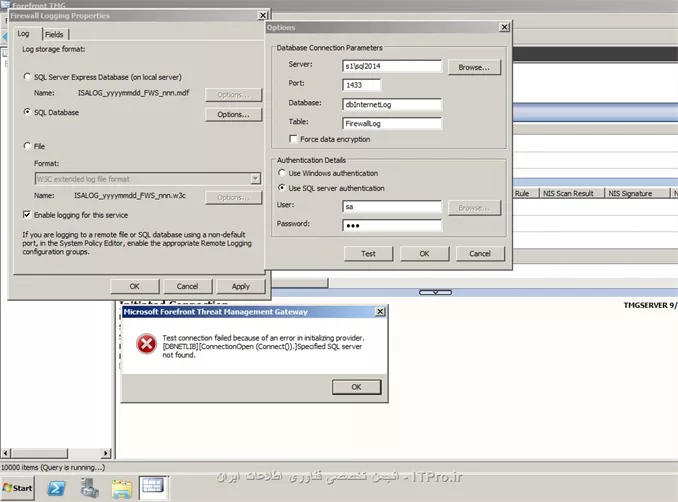Image resolution: width=678 pixels, height=502 pixels.
Task: Click the User input field
Action: coord(392,207)
